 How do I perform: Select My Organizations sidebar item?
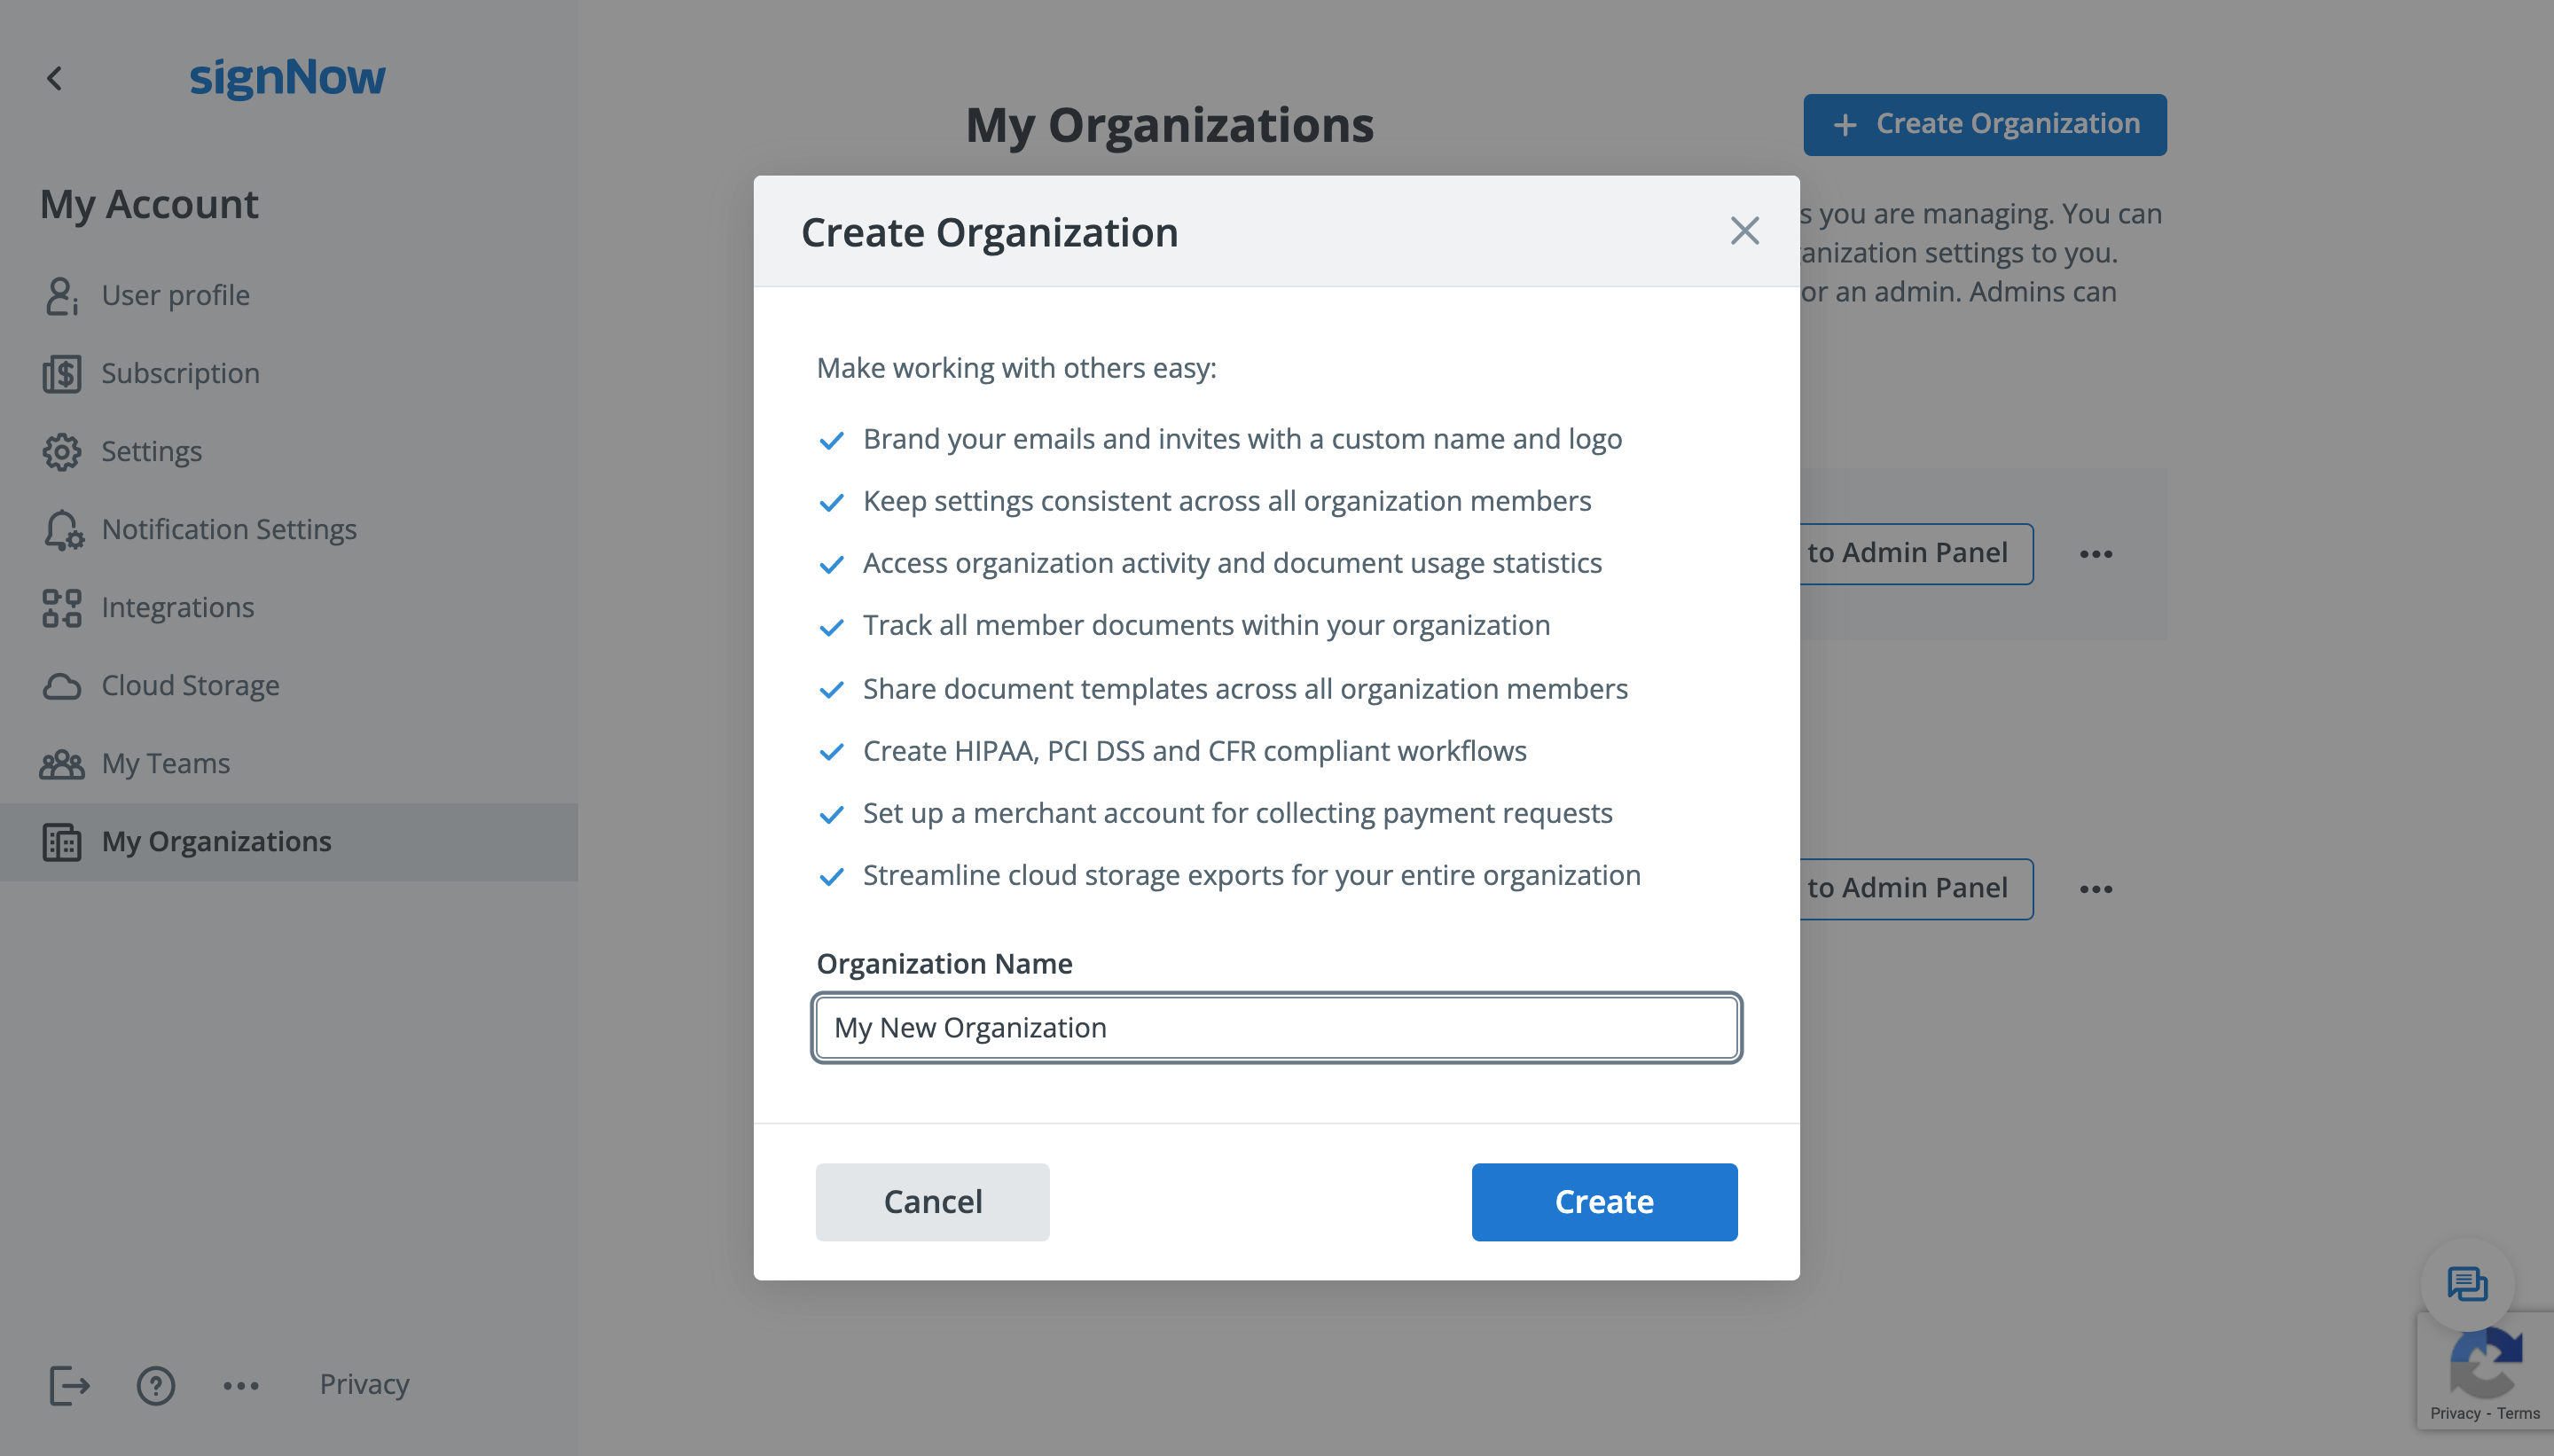216,842
